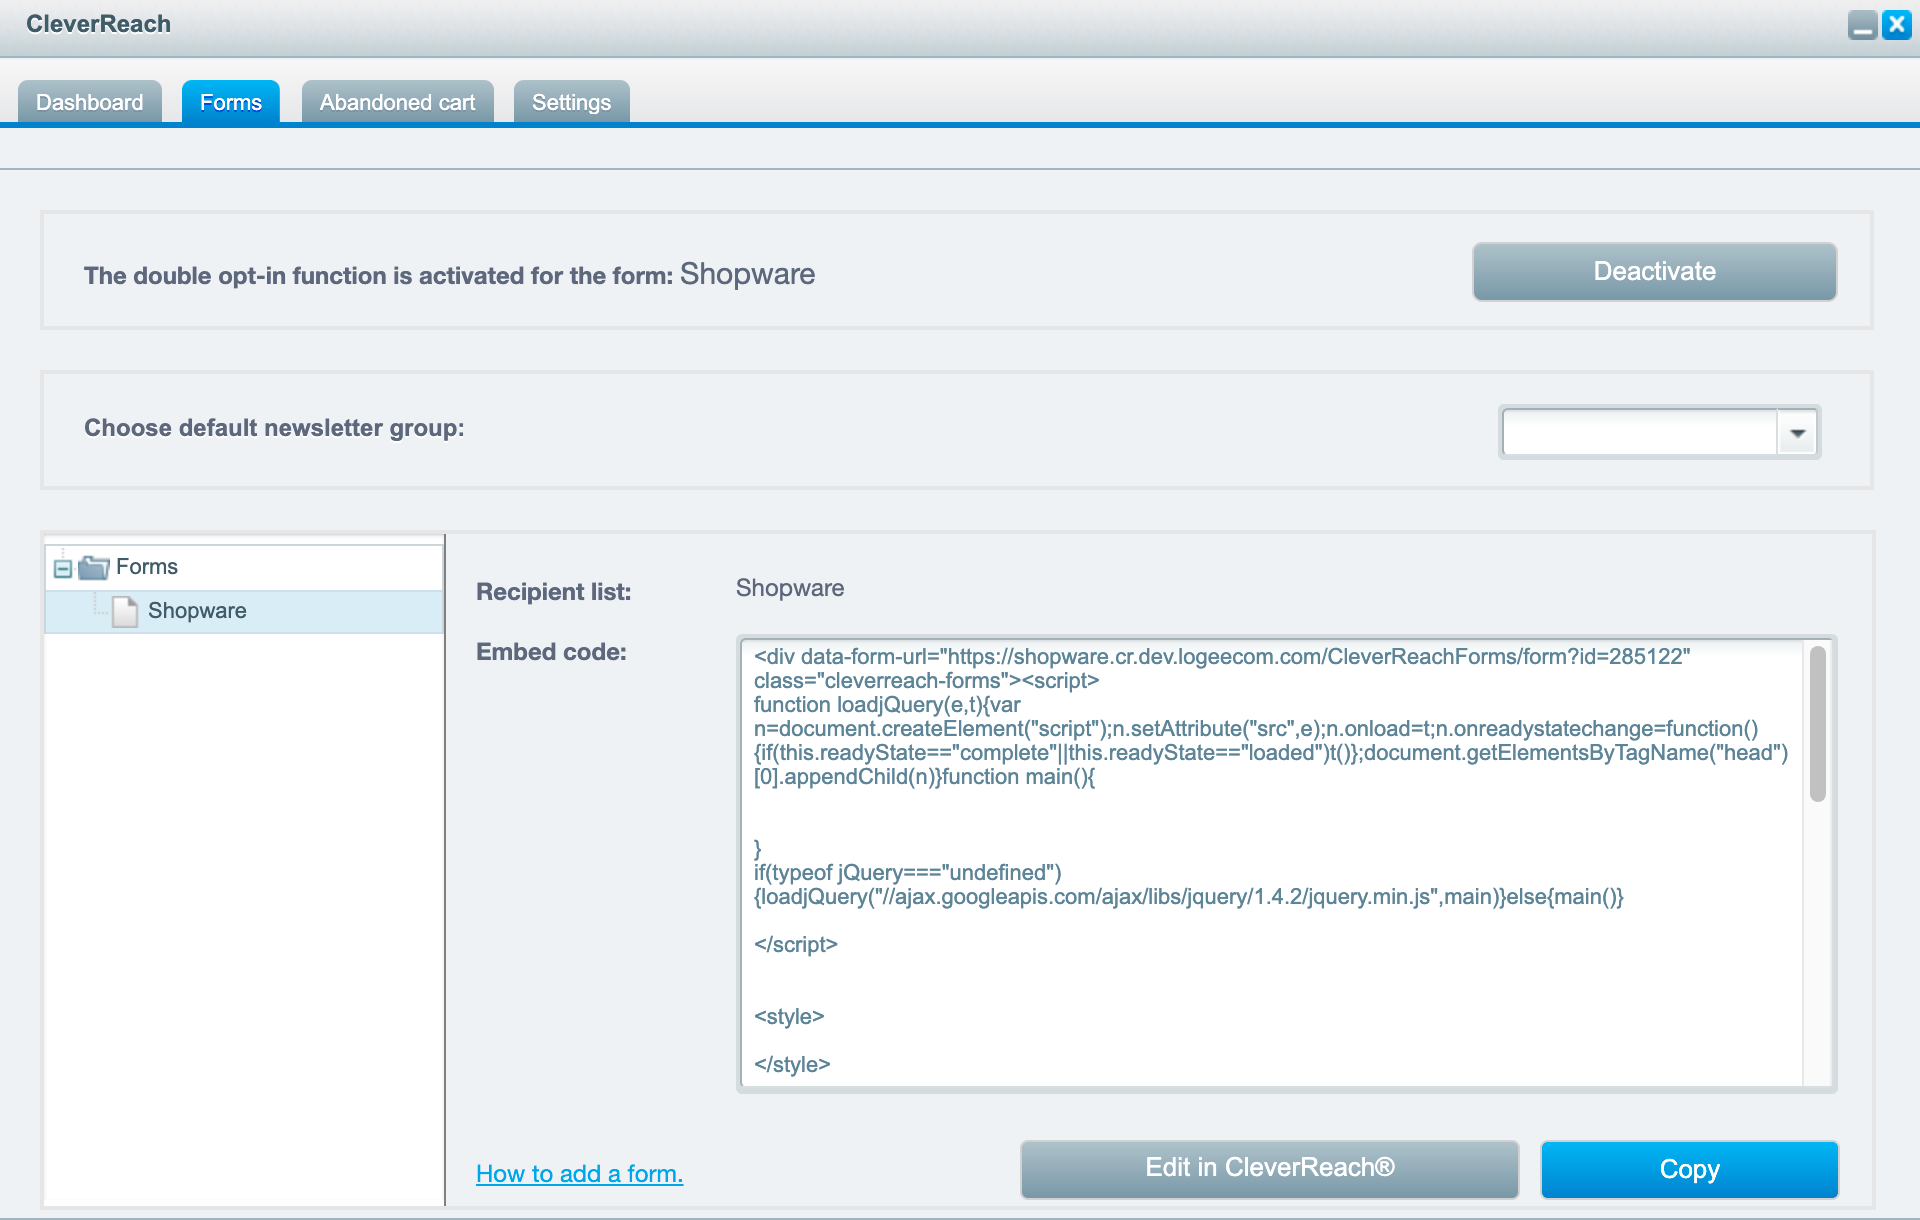This screenshot has height=1220, width=1920.
Task: Click the CleverReach window title
Action: point(98,24)
